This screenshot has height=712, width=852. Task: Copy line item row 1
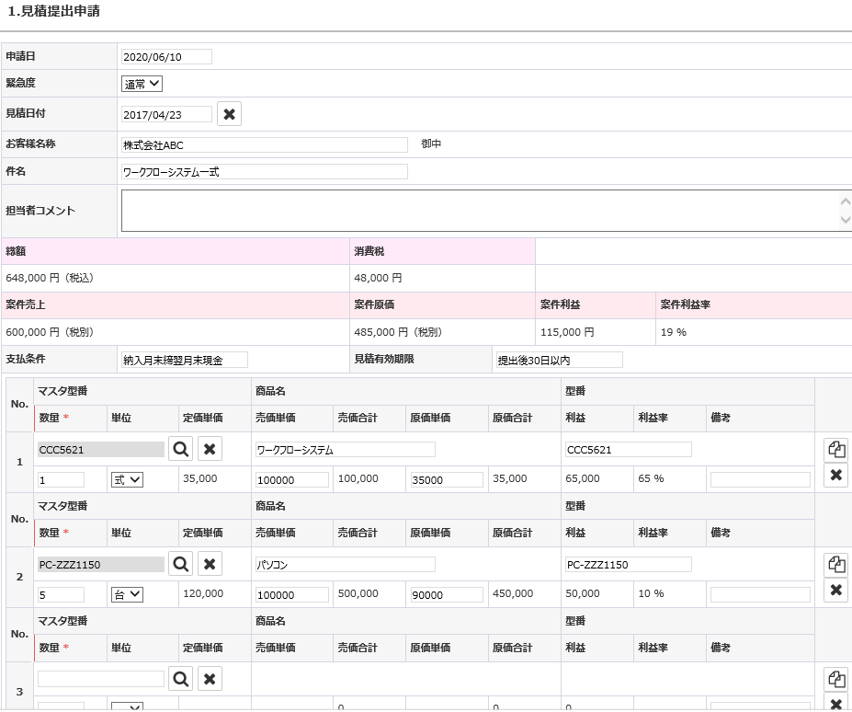(x=835, y=450)
